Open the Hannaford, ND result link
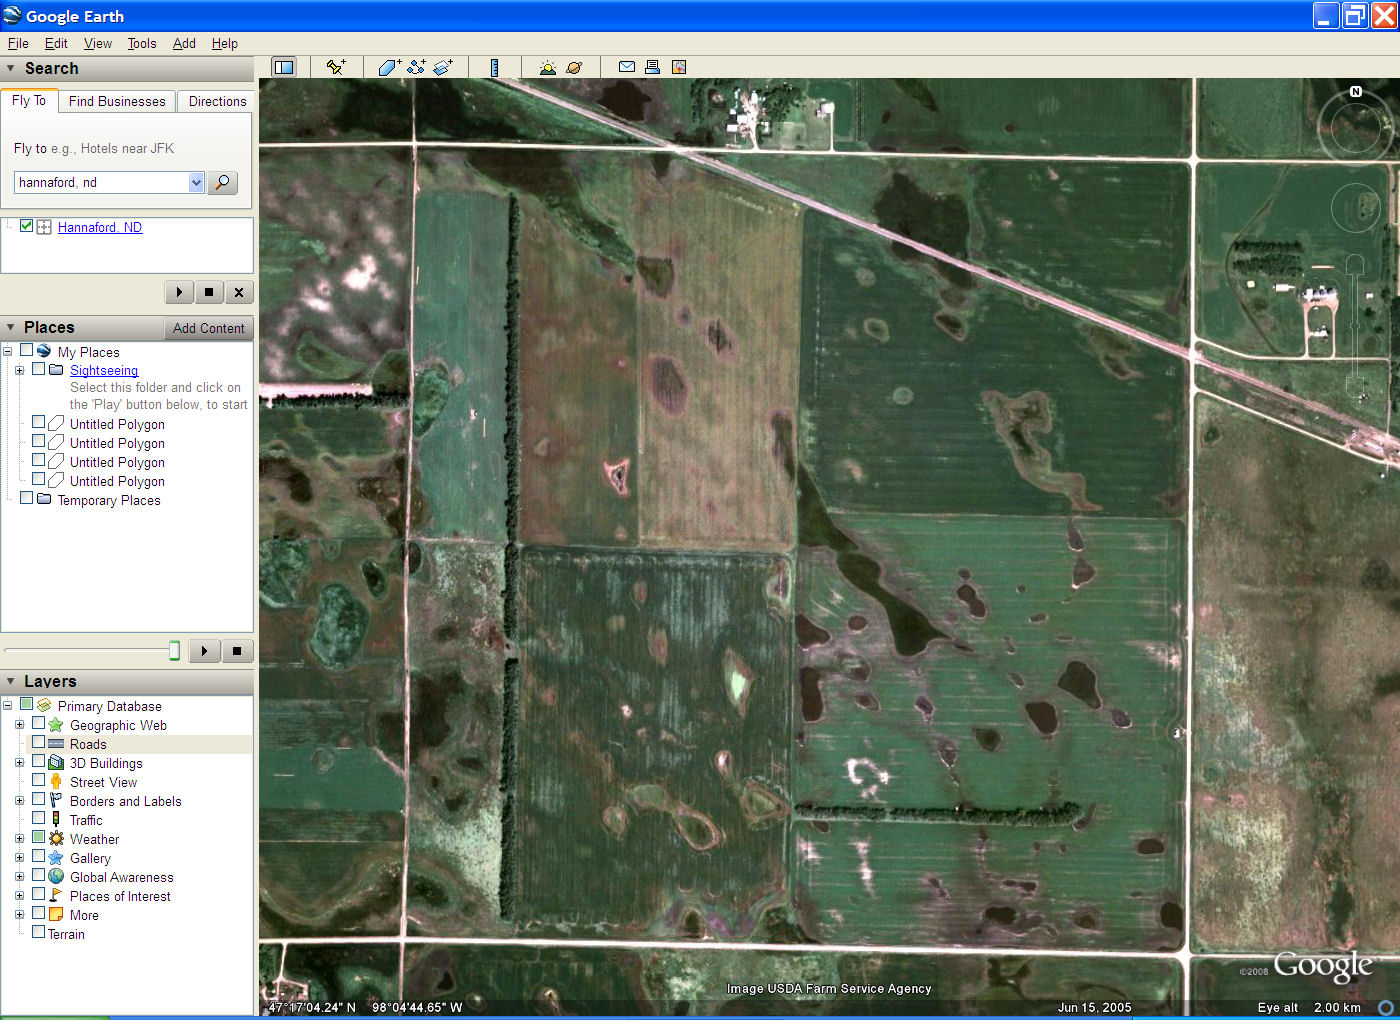The width and height of the screenshot is (1400, 1020). point(100,227)
